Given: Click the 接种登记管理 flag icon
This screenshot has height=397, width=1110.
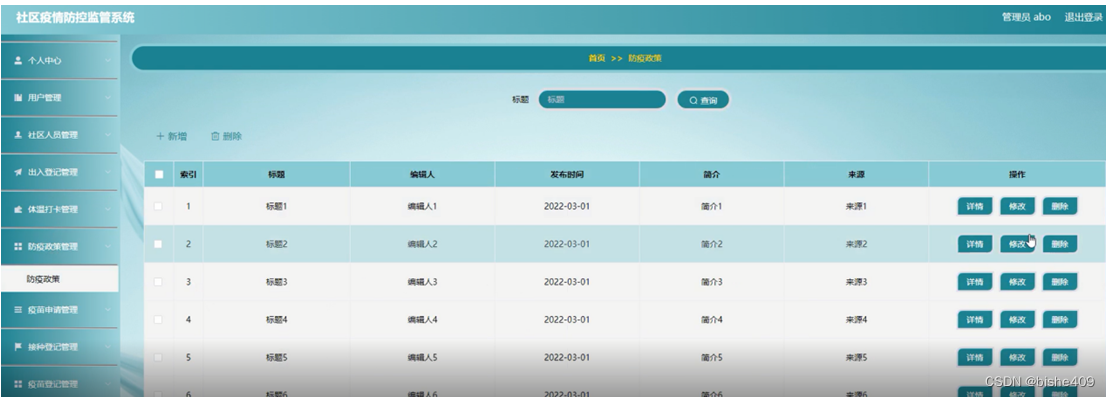Looking at the screenshot, I should [x=18, y=347].
